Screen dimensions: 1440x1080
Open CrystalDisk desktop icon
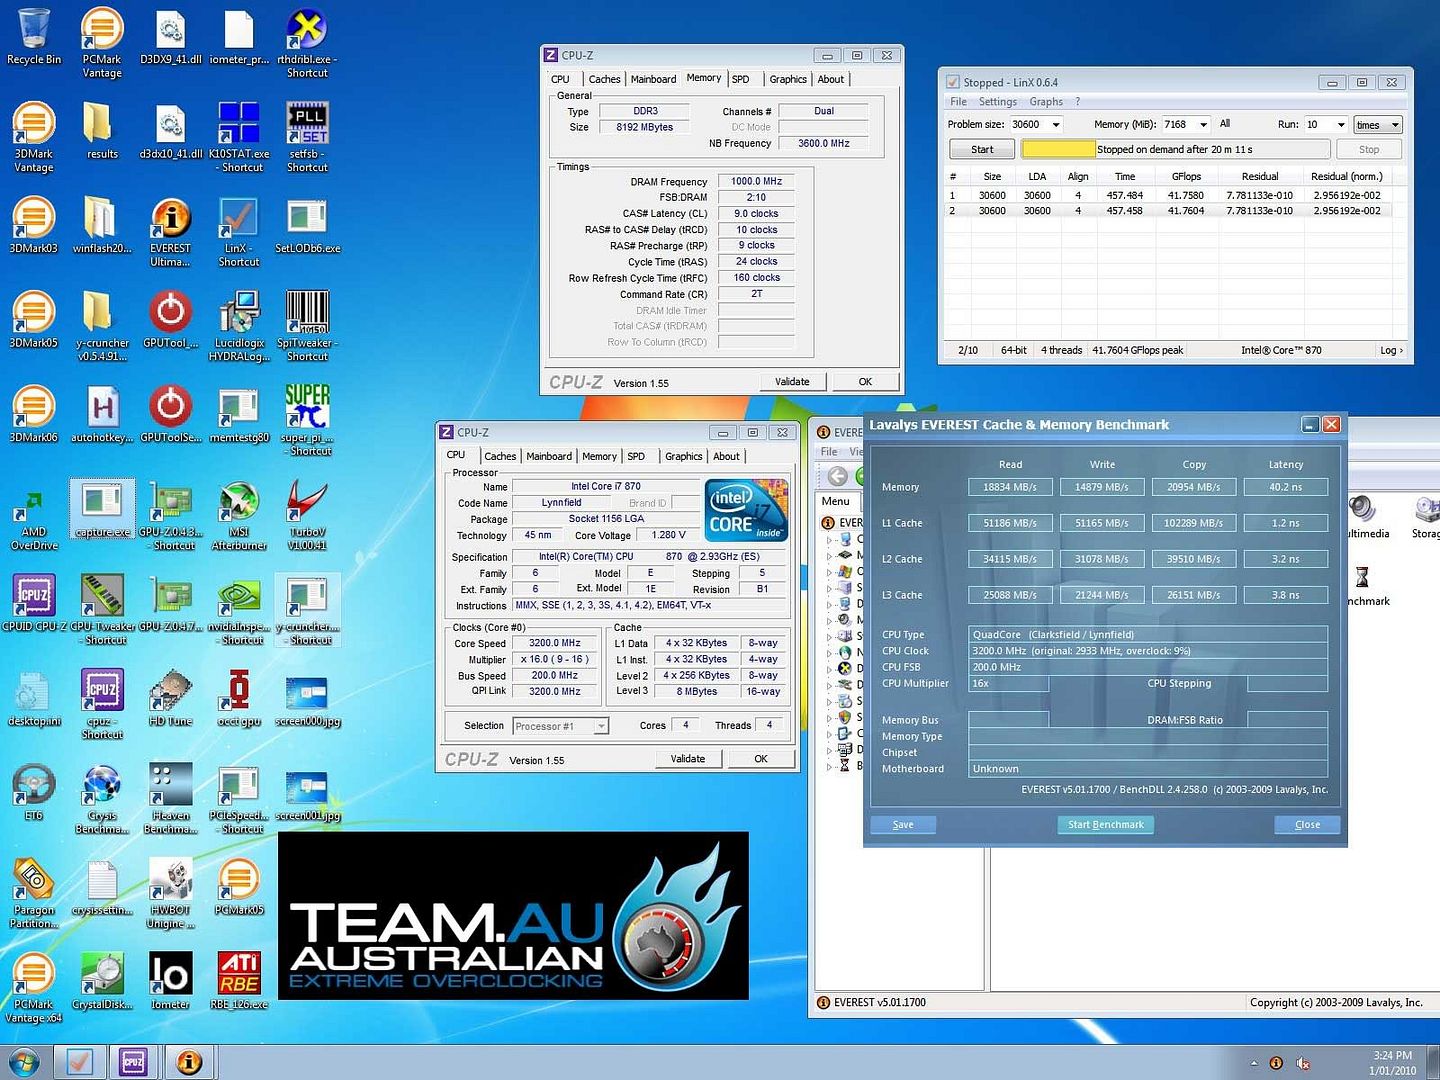tap(102, 981)
